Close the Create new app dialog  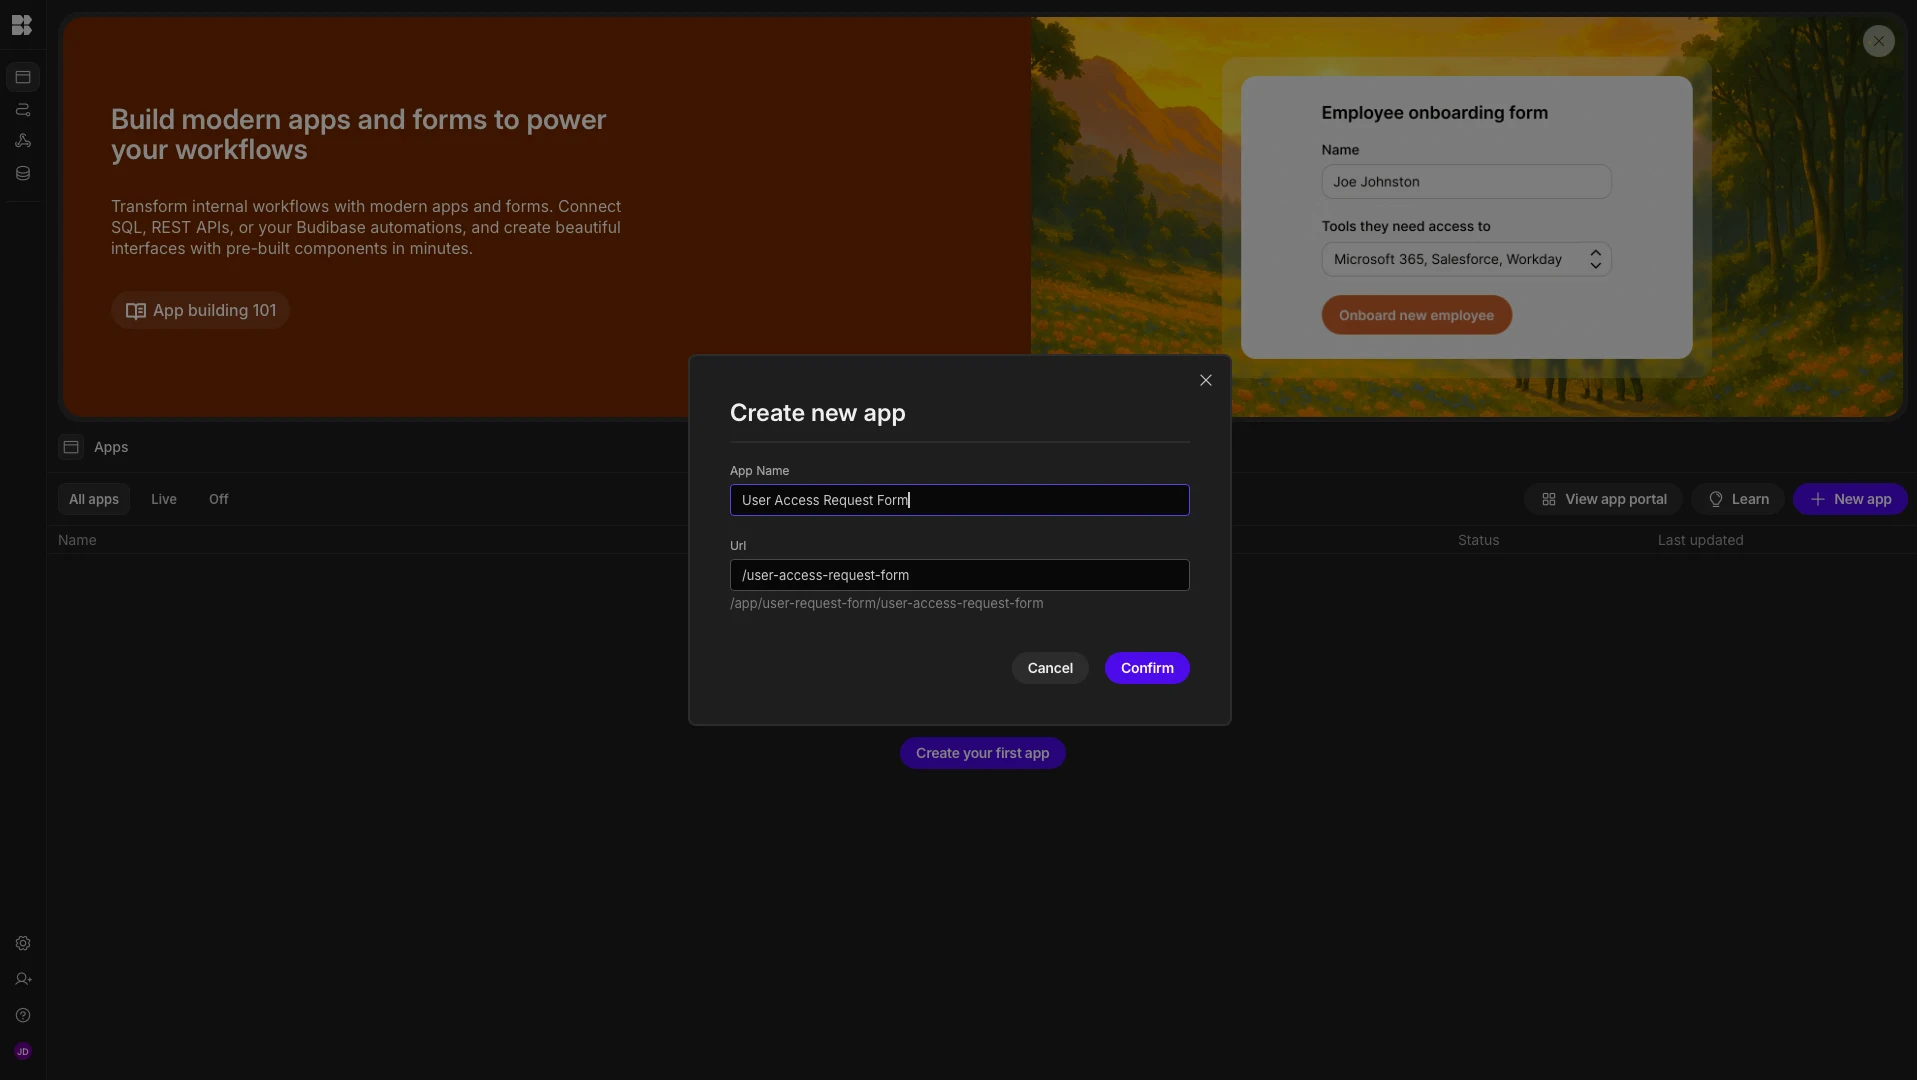1206,380
